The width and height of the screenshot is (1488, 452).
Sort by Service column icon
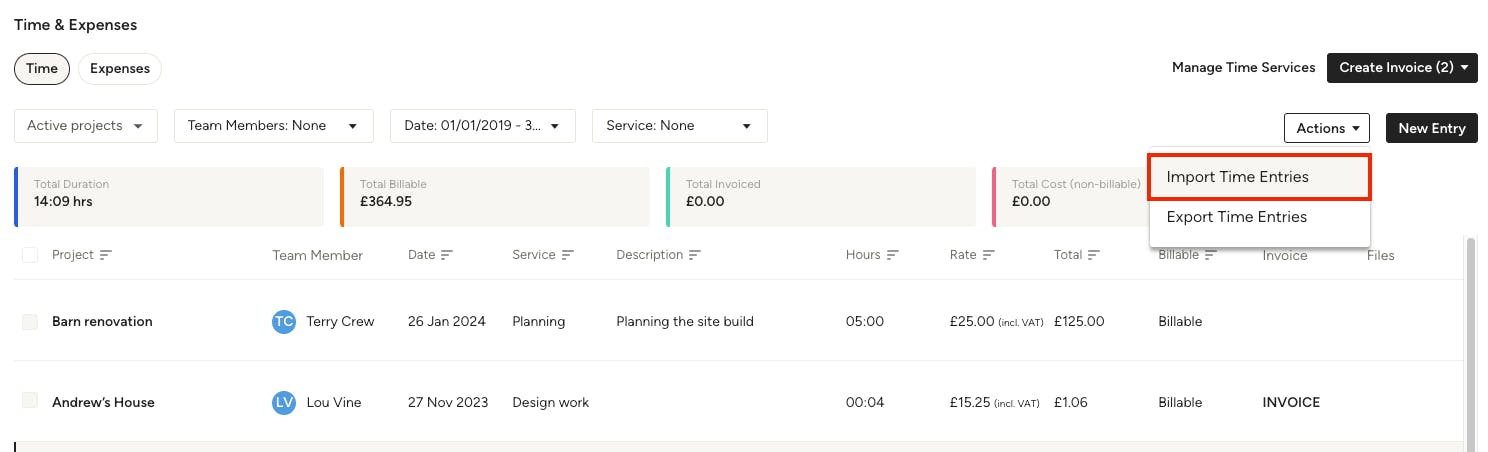pyautogui.click(x=567, y=255)
